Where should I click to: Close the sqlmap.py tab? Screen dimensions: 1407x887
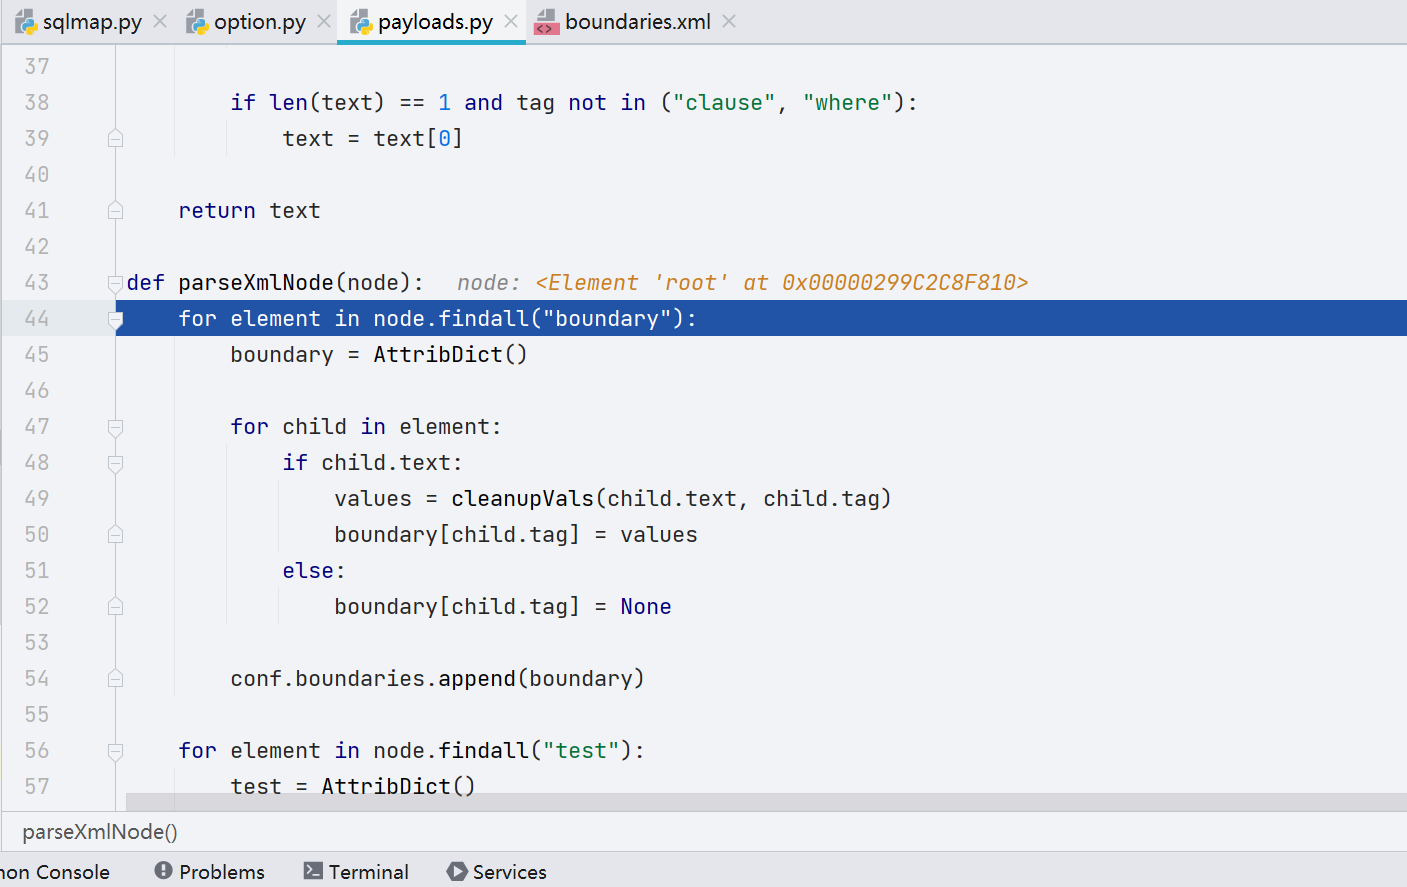(x=159, y=21)
